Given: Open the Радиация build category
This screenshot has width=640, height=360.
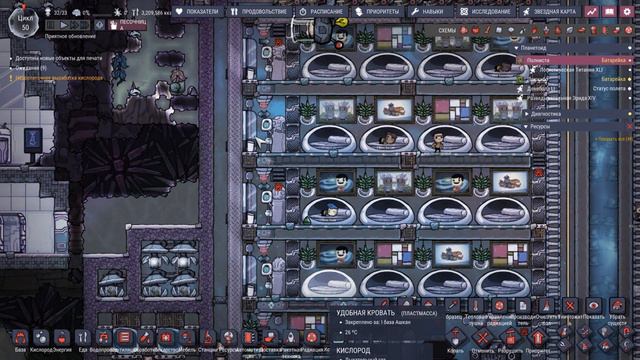Looking at the screenshot, I should point(312,338).
